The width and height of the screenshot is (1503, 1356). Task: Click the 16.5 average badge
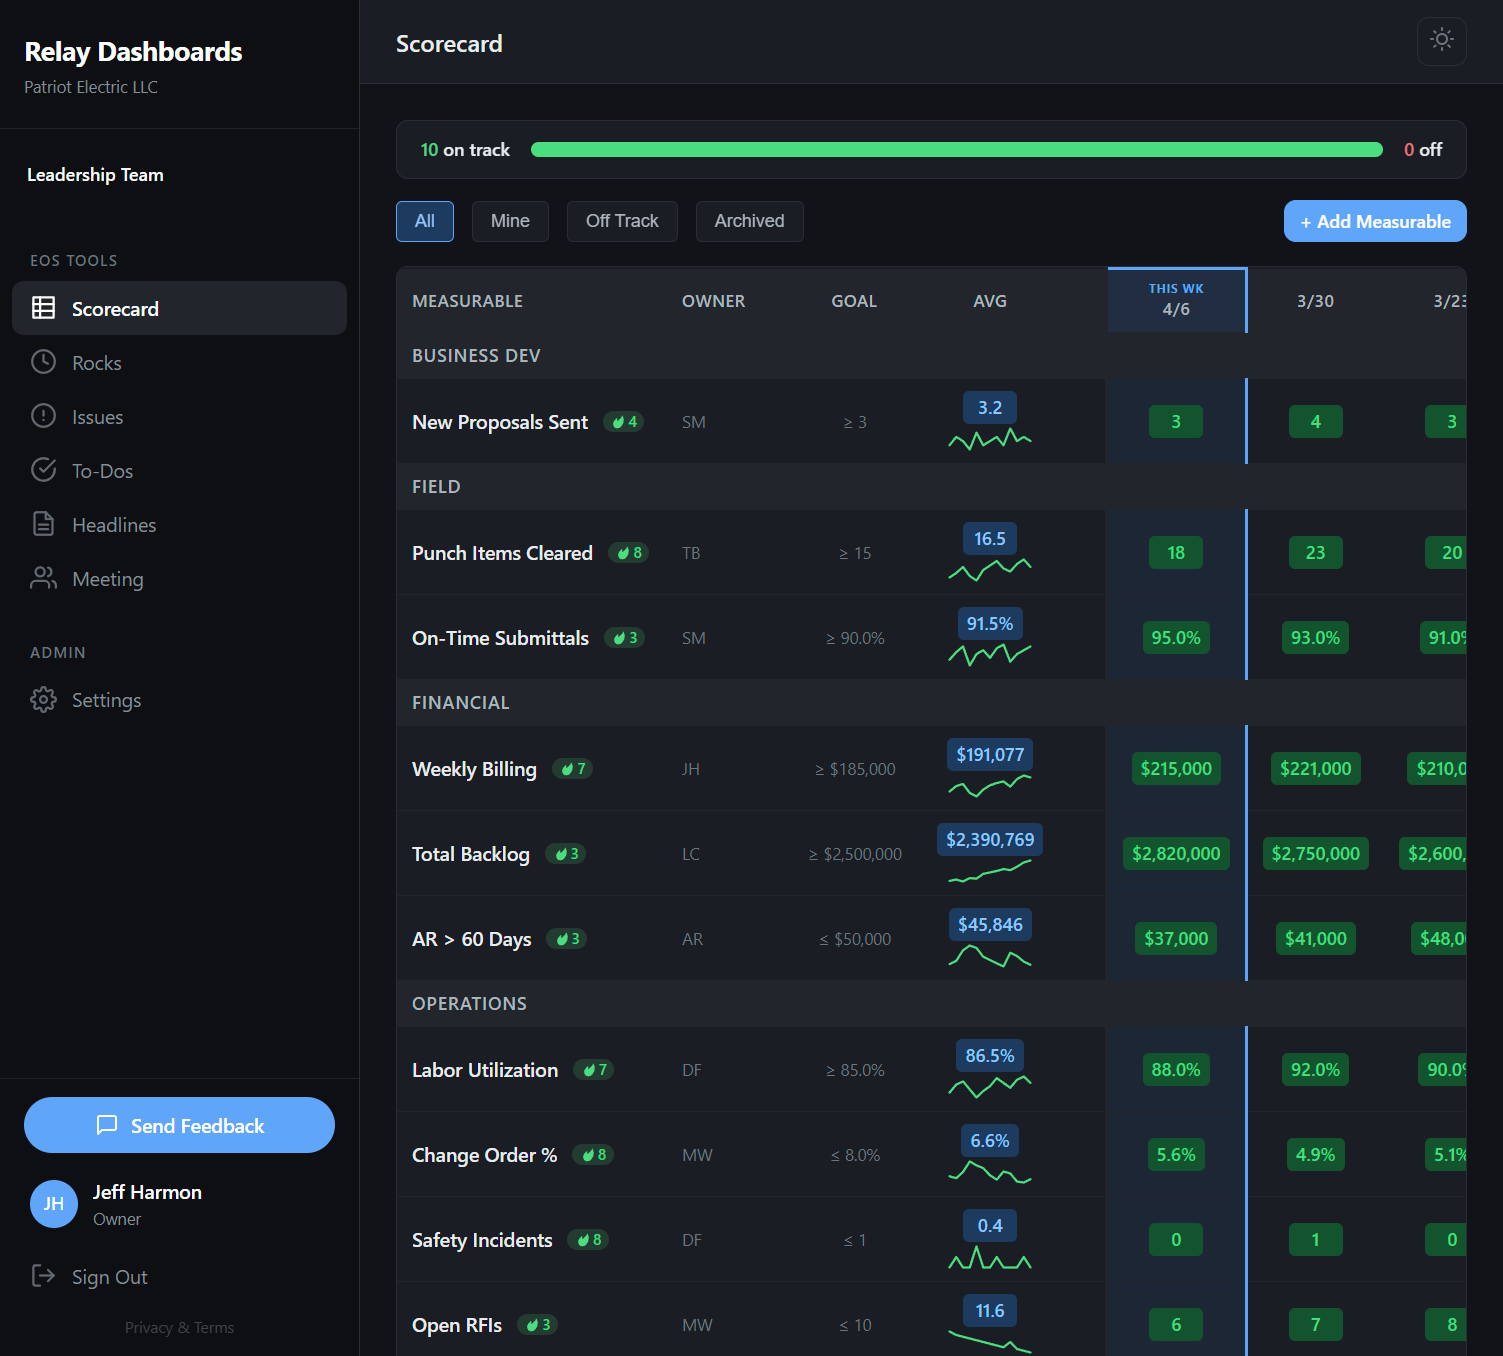pos(990,539)
